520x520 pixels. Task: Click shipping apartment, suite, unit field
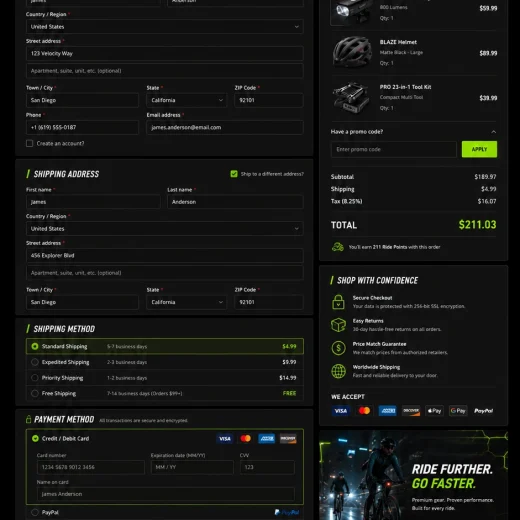(165, 273)
